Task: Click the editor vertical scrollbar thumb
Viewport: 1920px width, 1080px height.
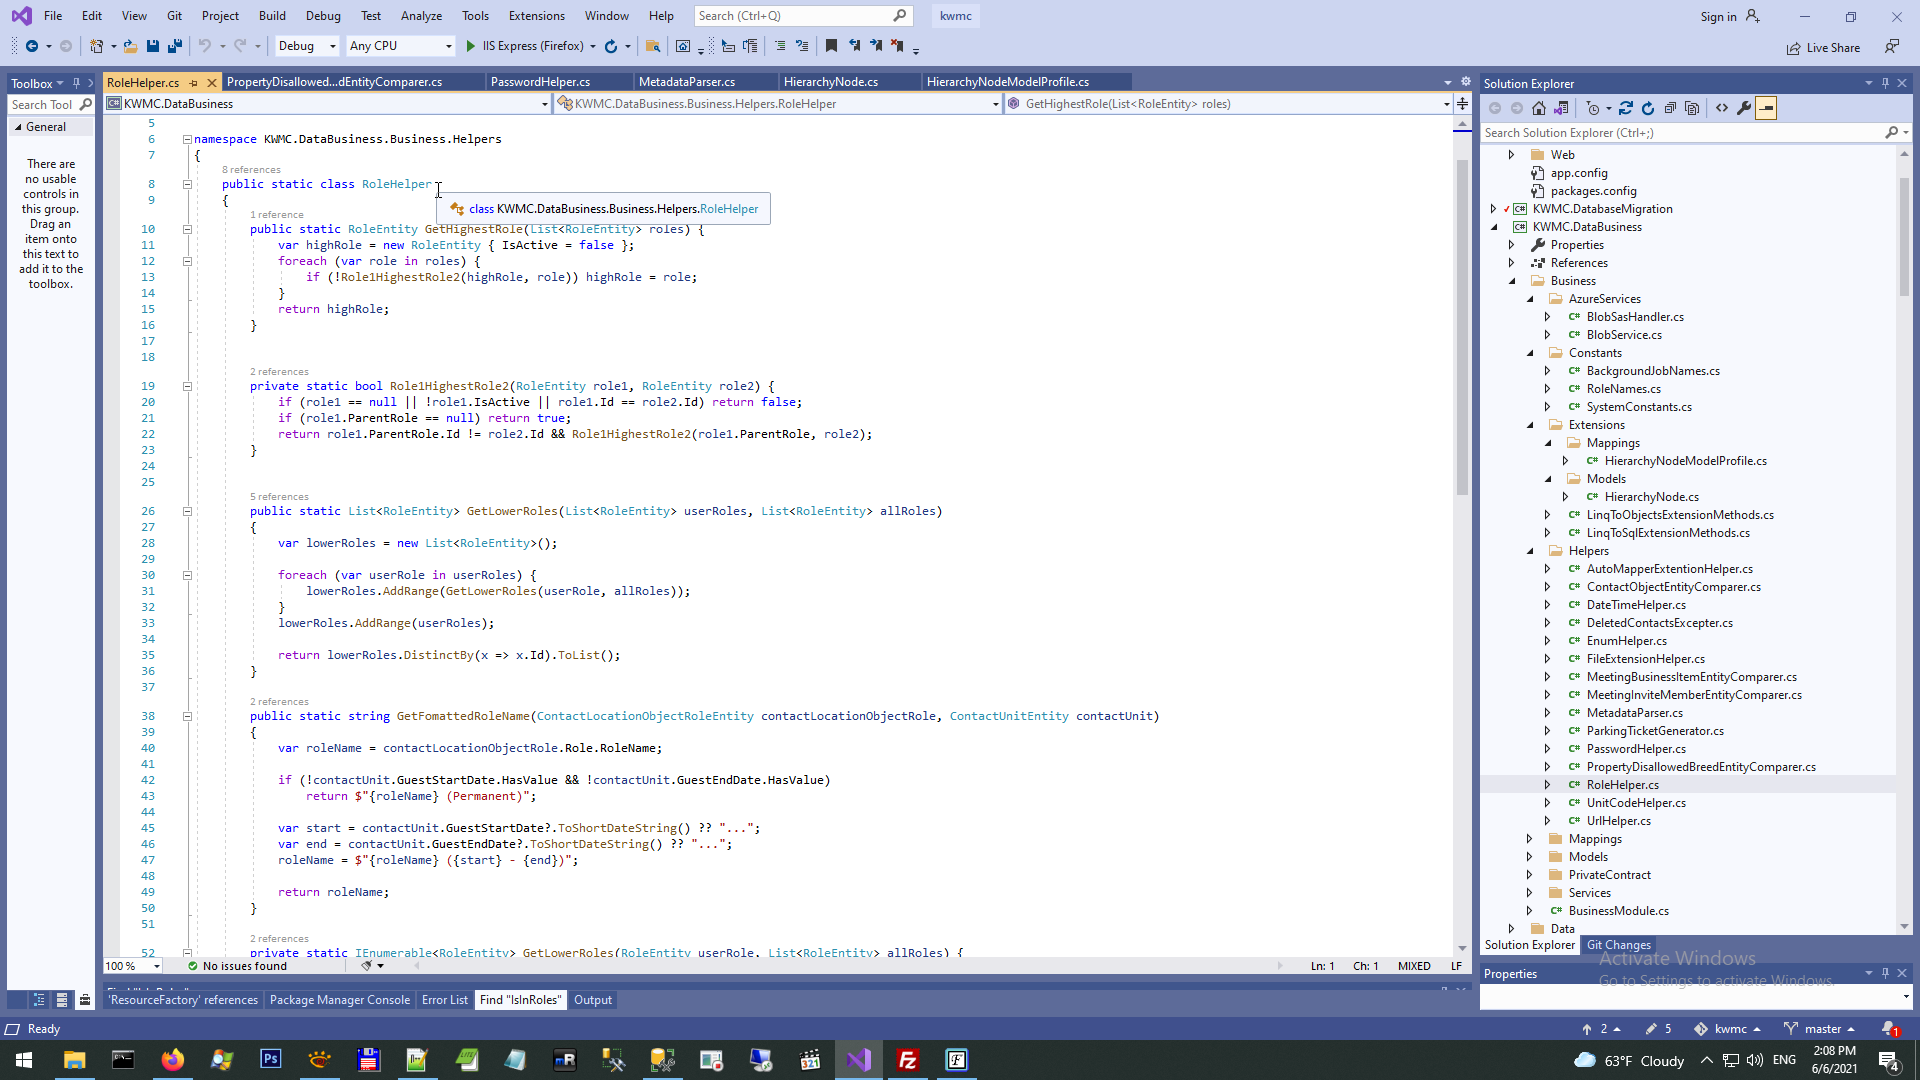Action: 1462,325
